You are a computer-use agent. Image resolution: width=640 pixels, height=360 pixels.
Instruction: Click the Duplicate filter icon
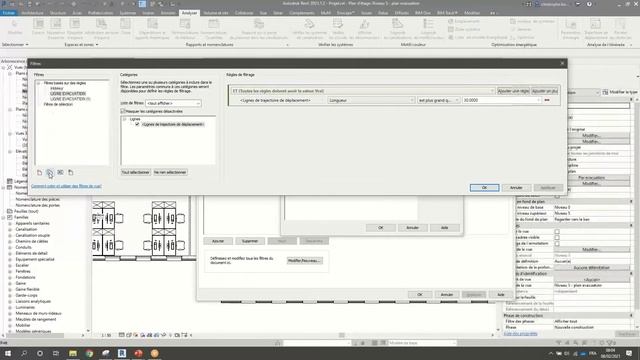coord(49,173)
